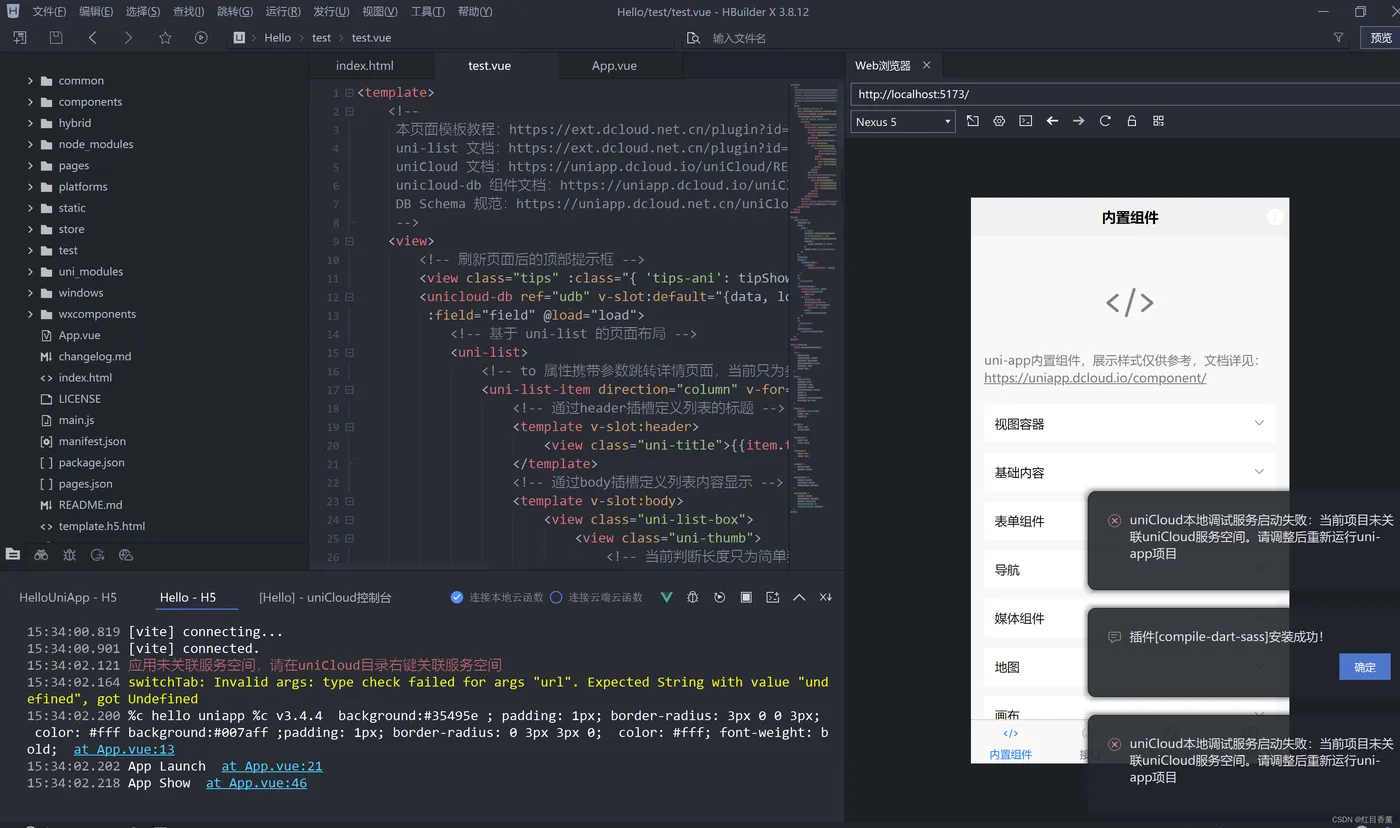This screenshot has height=828, width=1400.
Task: Click the filter funnel icon near 预览
Action: pos(1339,38)
